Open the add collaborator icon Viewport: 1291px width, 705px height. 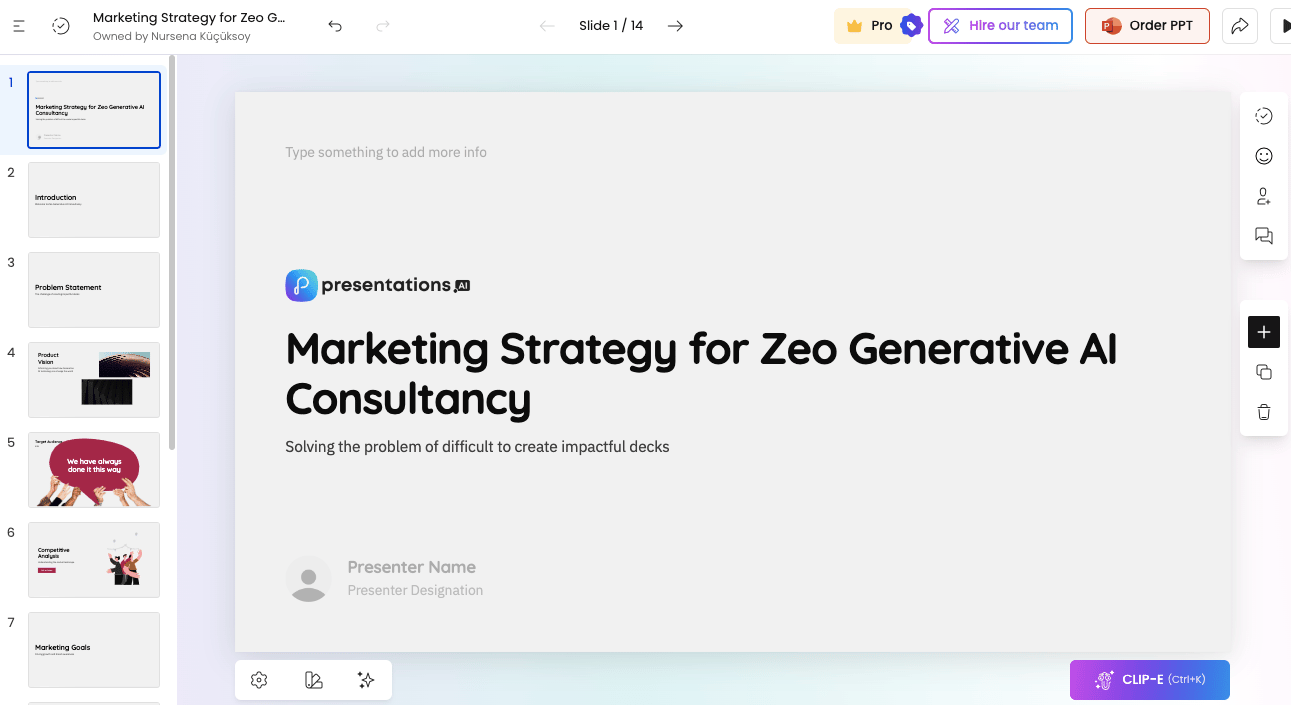pos(1264,196)
